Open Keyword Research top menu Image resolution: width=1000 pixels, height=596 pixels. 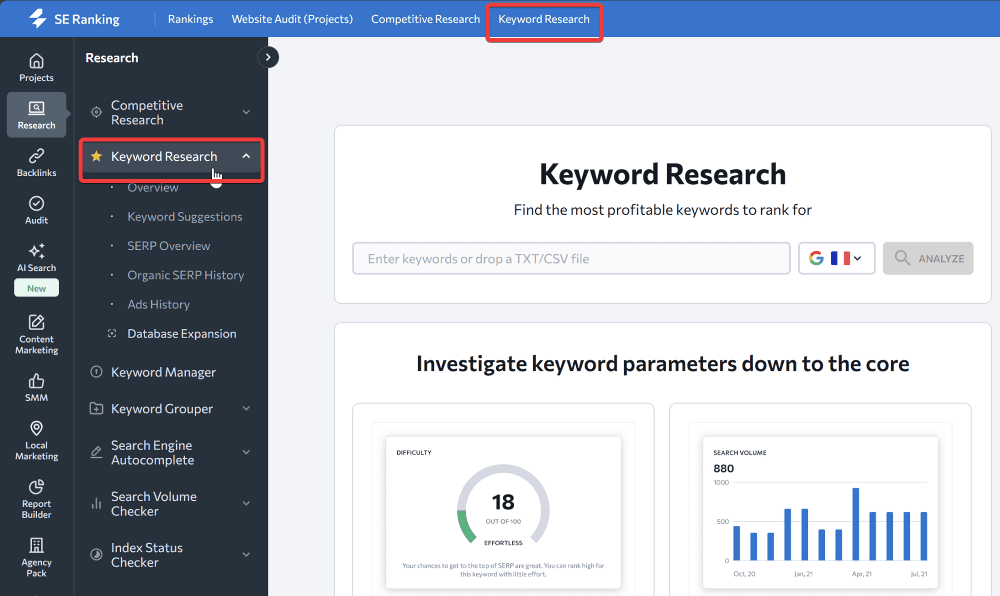(x=544, y=19)
